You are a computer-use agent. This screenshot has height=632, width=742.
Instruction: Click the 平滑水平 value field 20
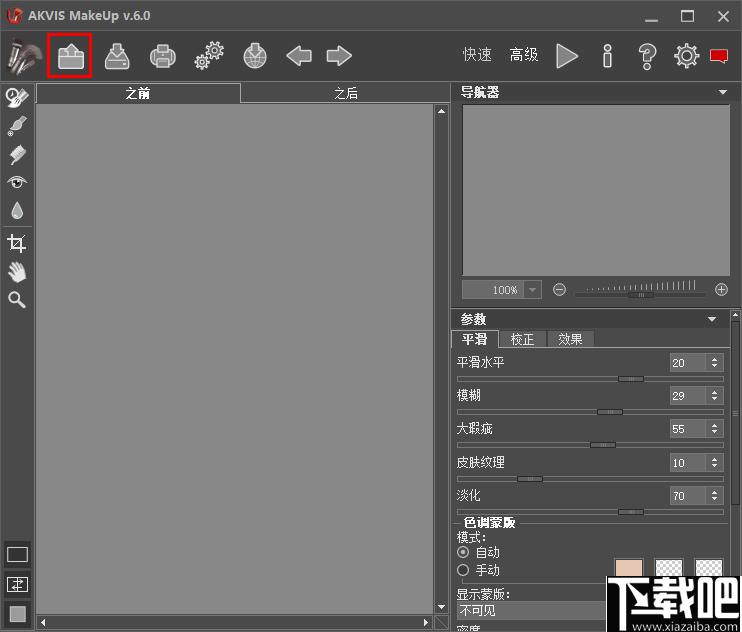point(688,363)
